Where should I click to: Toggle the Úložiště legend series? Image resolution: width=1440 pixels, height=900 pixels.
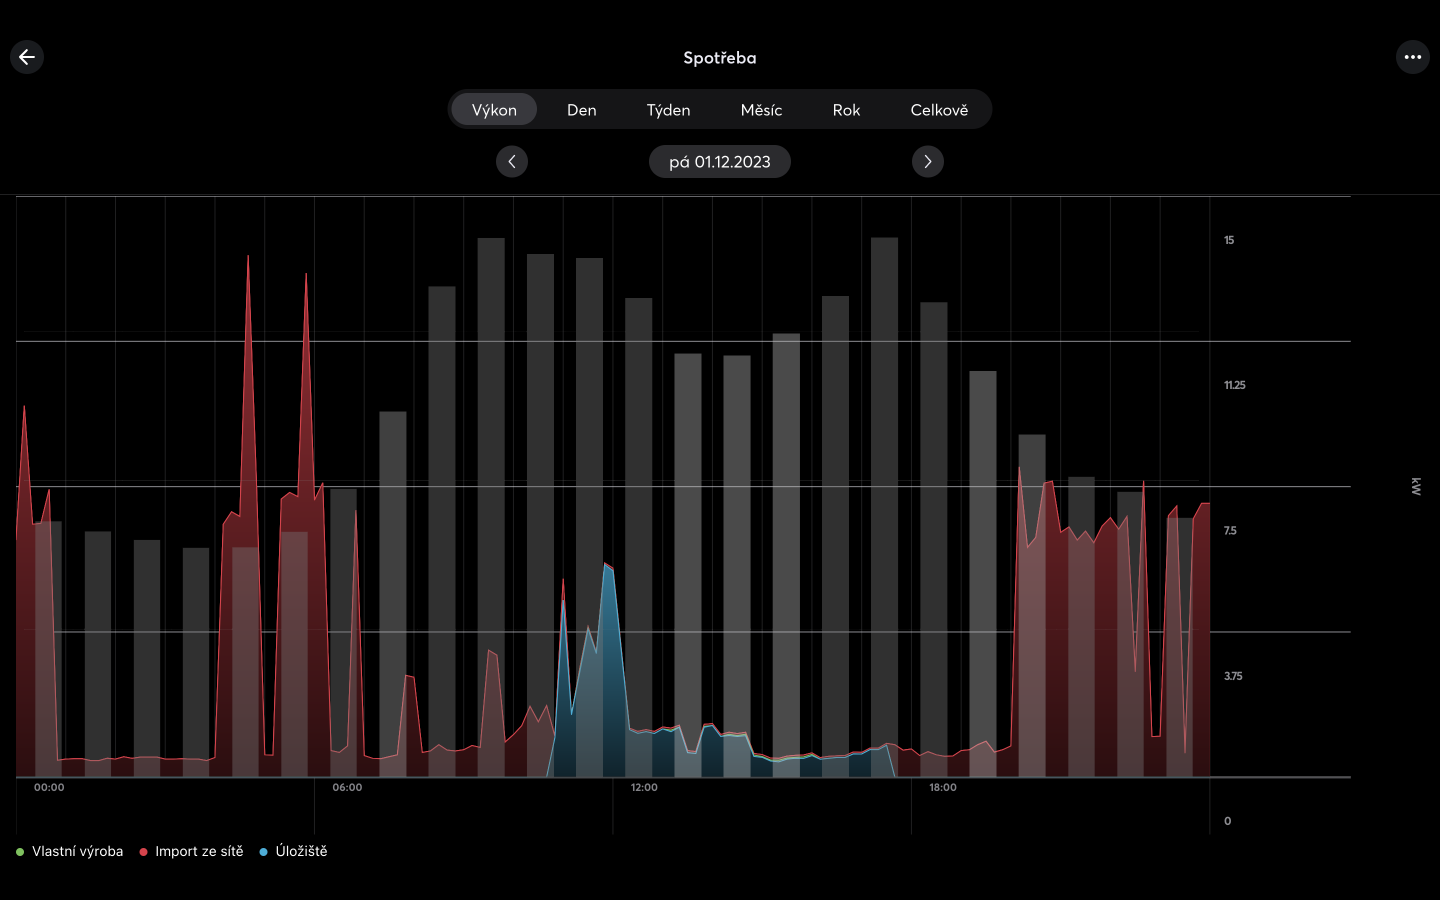pyautogui.click(x=294, y=851)
